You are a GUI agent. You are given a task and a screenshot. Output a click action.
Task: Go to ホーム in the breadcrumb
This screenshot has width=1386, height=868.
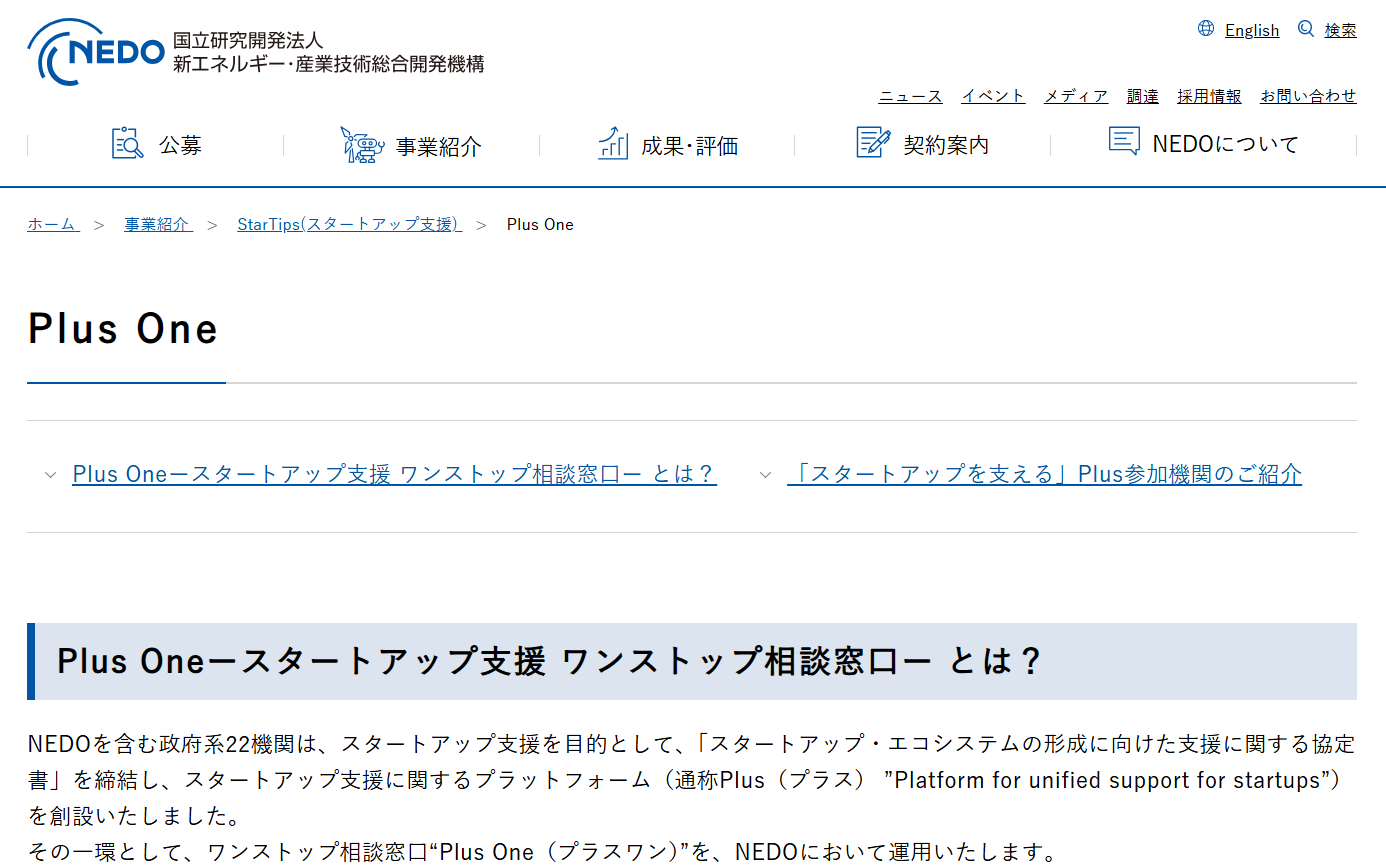pyautogui.click(x=53, y=224)
